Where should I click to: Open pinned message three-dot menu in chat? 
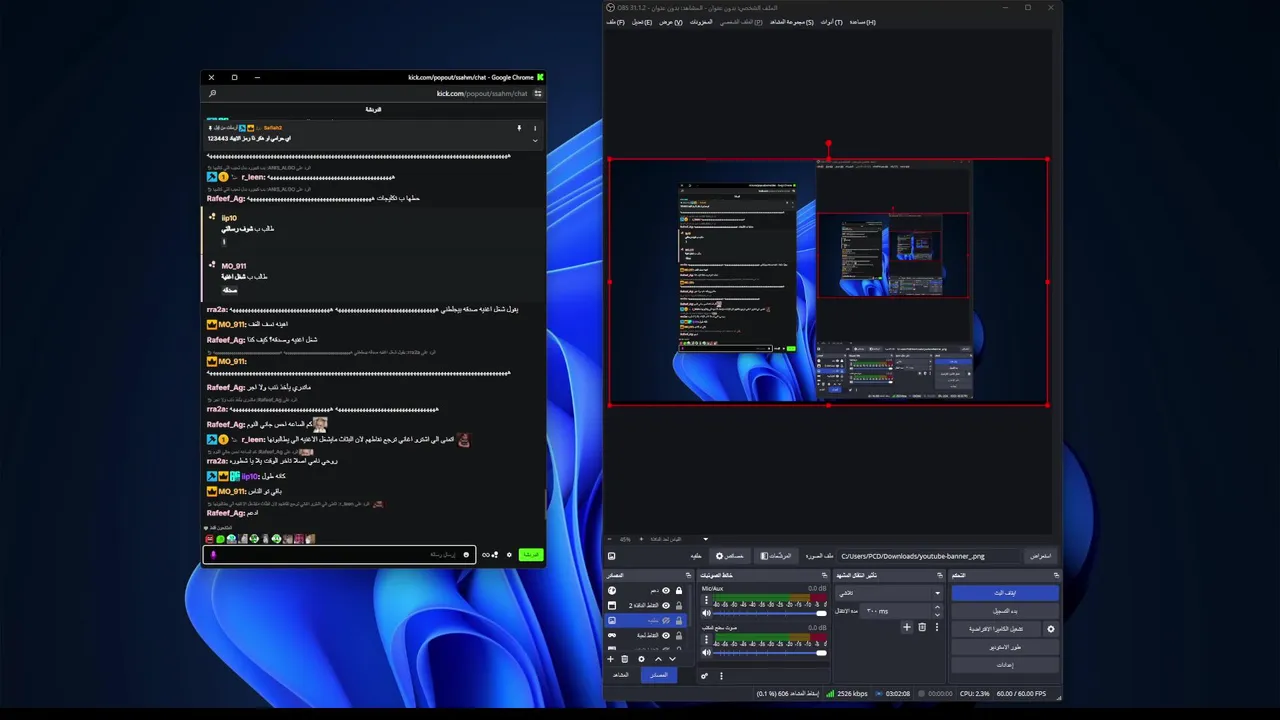(535, 128)
